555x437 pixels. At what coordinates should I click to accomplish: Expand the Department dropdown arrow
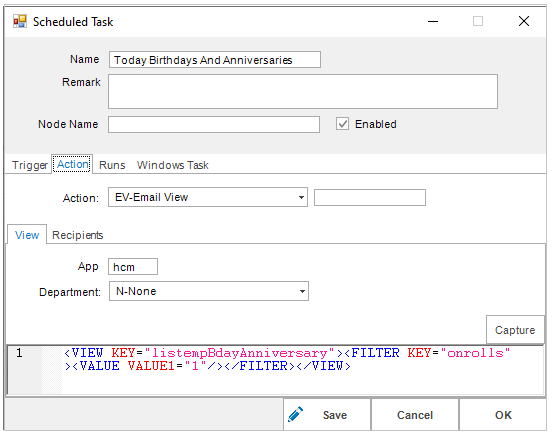click(302, 291)
